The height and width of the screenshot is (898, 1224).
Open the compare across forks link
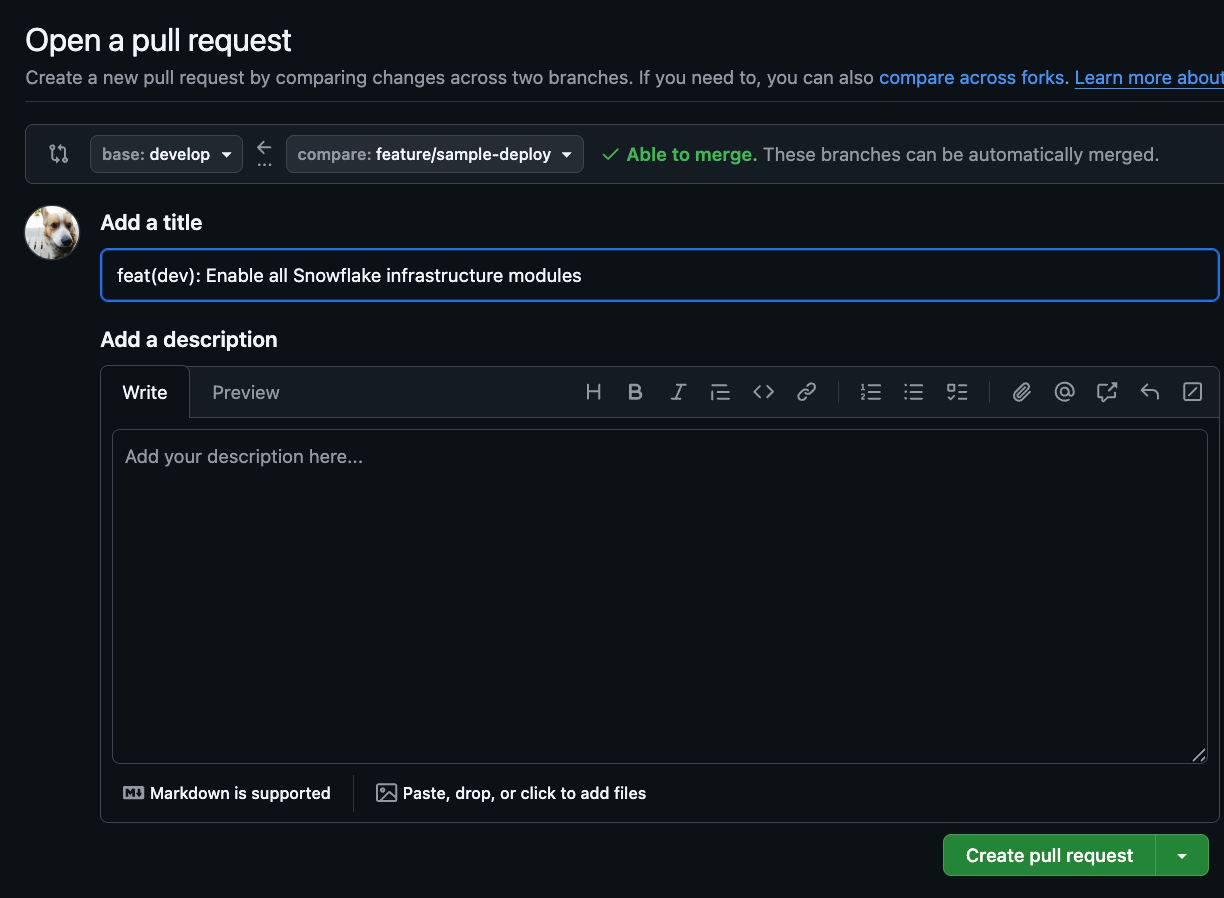coord(972,78)
